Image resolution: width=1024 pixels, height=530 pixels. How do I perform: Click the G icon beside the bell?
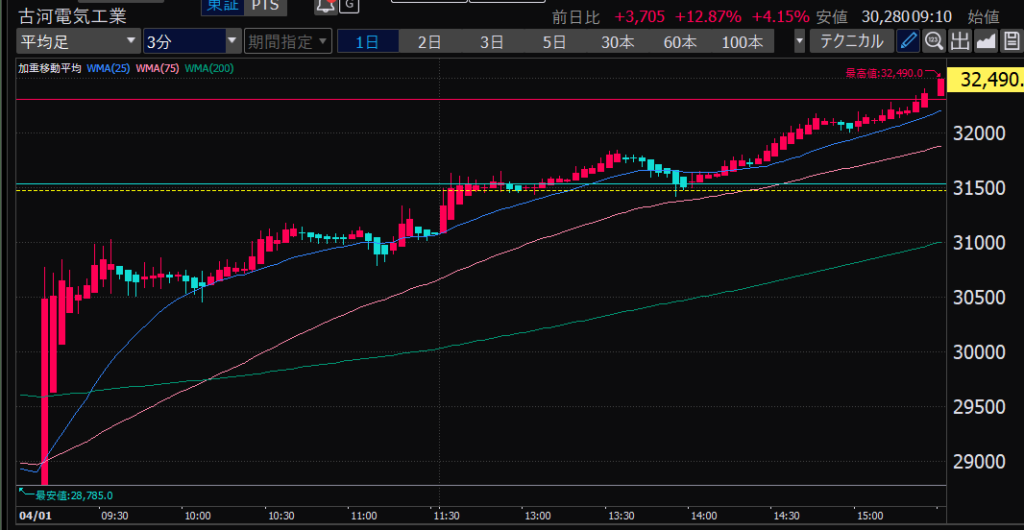coord(349,6)
